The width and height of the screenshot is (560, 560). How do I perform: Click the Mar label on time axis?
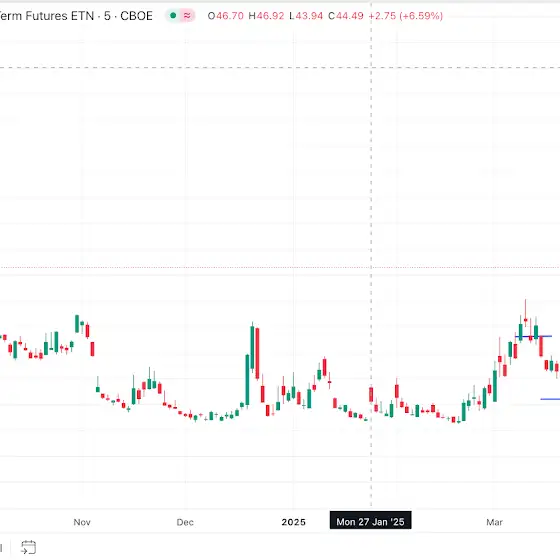[x=494, y=522]
